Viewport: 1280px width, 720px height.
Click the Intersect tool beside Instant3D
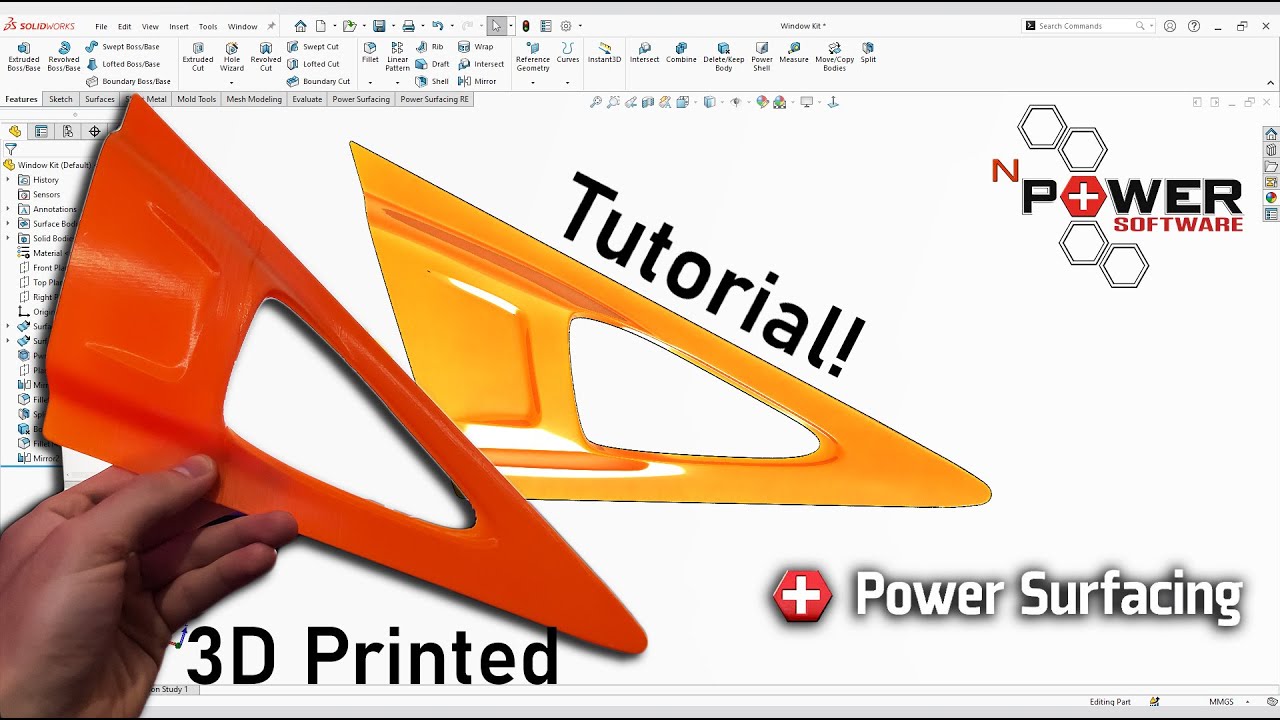[644, 53]
